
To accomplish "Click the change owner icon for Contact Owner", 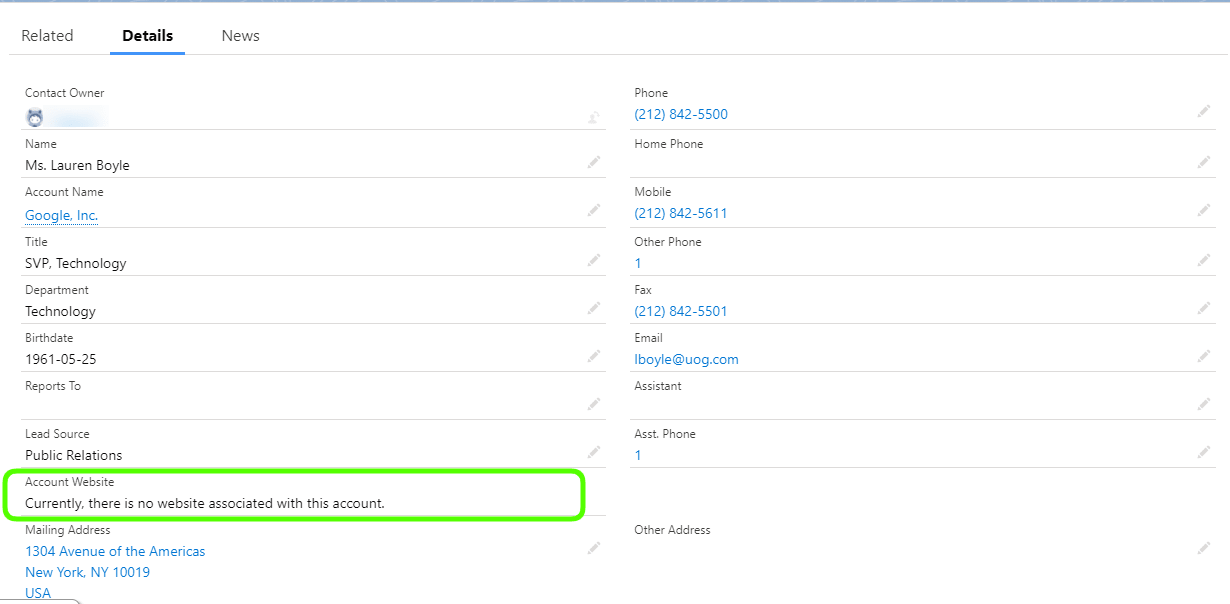I will pyautogui.click(x=594, y=118).
